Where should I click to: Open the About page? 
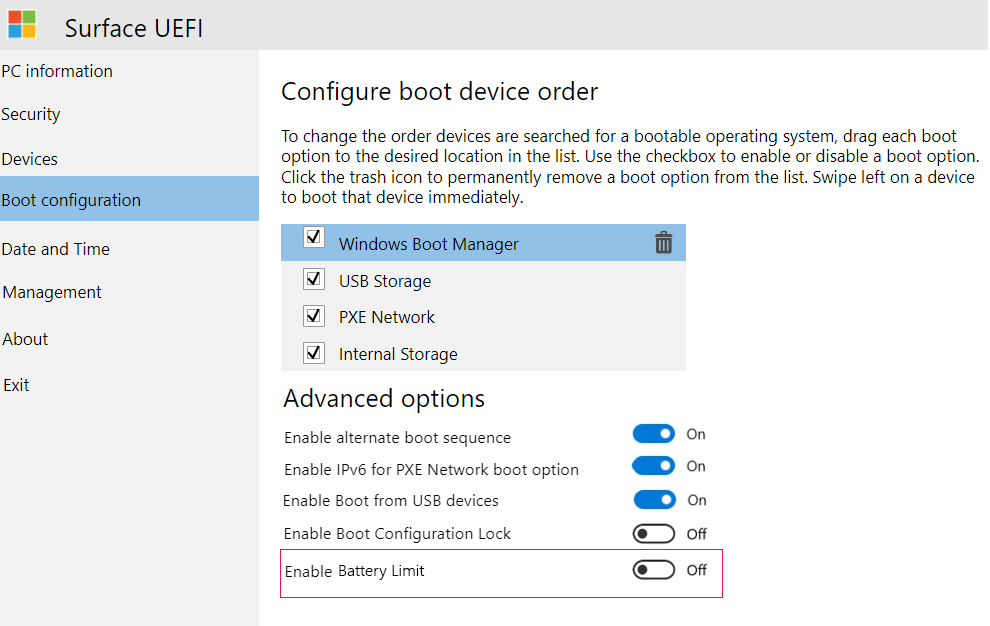tap(25, 339)
